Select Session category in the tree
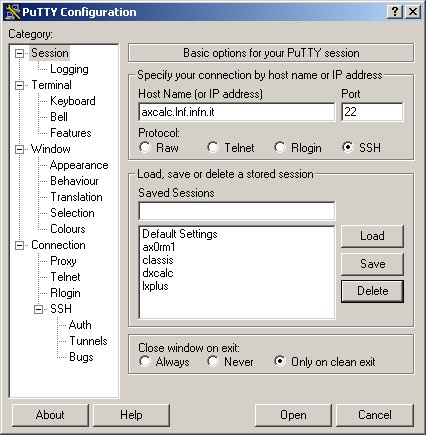Image resolution: width=426 pixels, height=435 pixels. coord(50,53)
